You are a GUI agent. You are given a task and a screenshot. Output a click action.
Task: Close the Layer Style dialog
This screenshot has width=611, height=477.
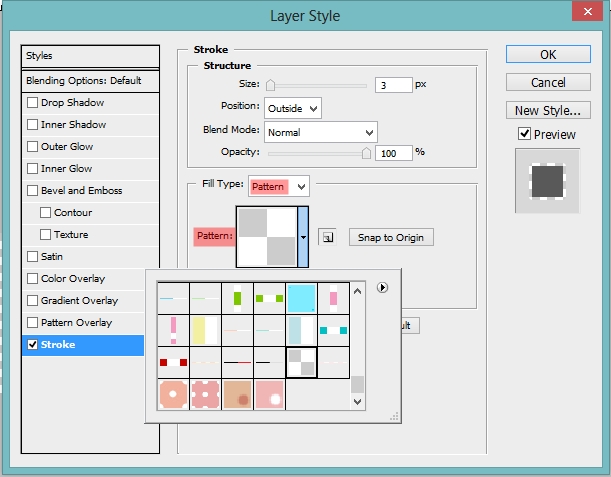588,12
